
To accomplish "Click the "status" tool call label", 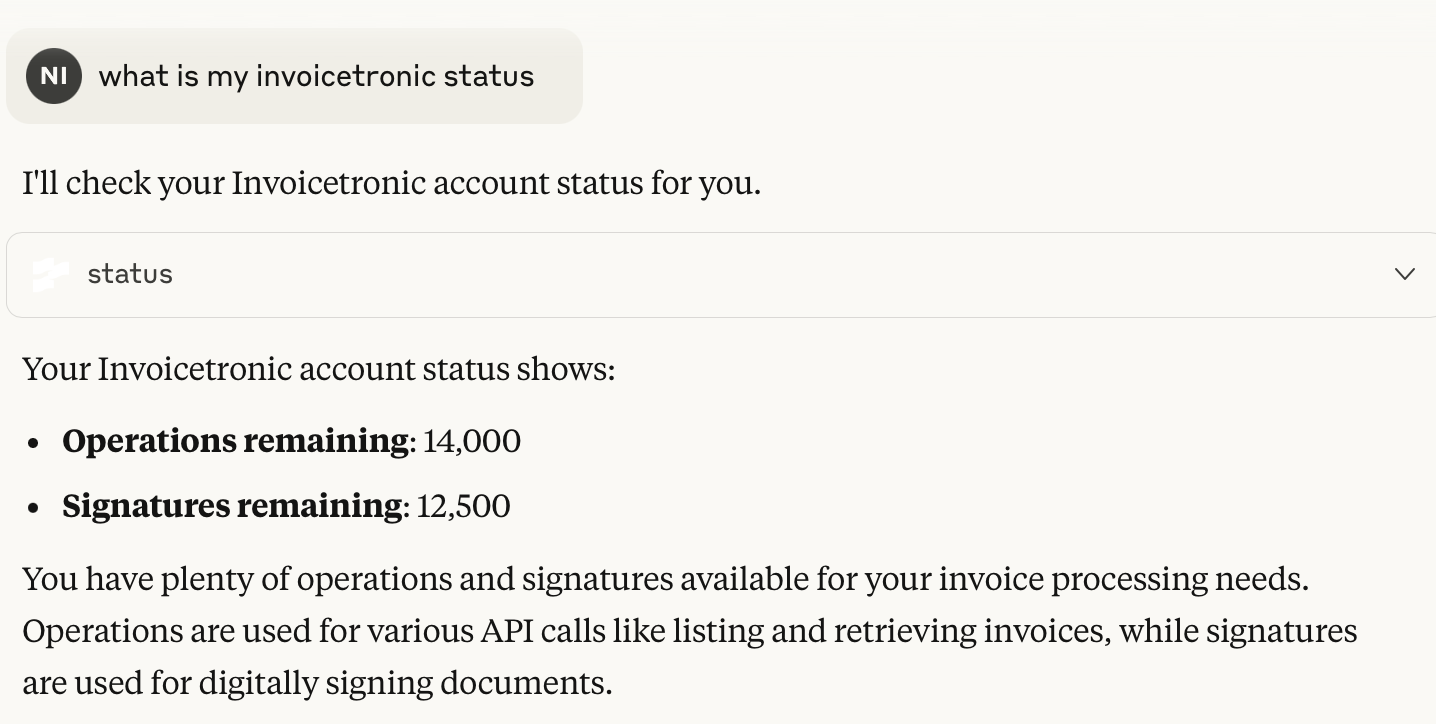I will click(x=130, y=274).
